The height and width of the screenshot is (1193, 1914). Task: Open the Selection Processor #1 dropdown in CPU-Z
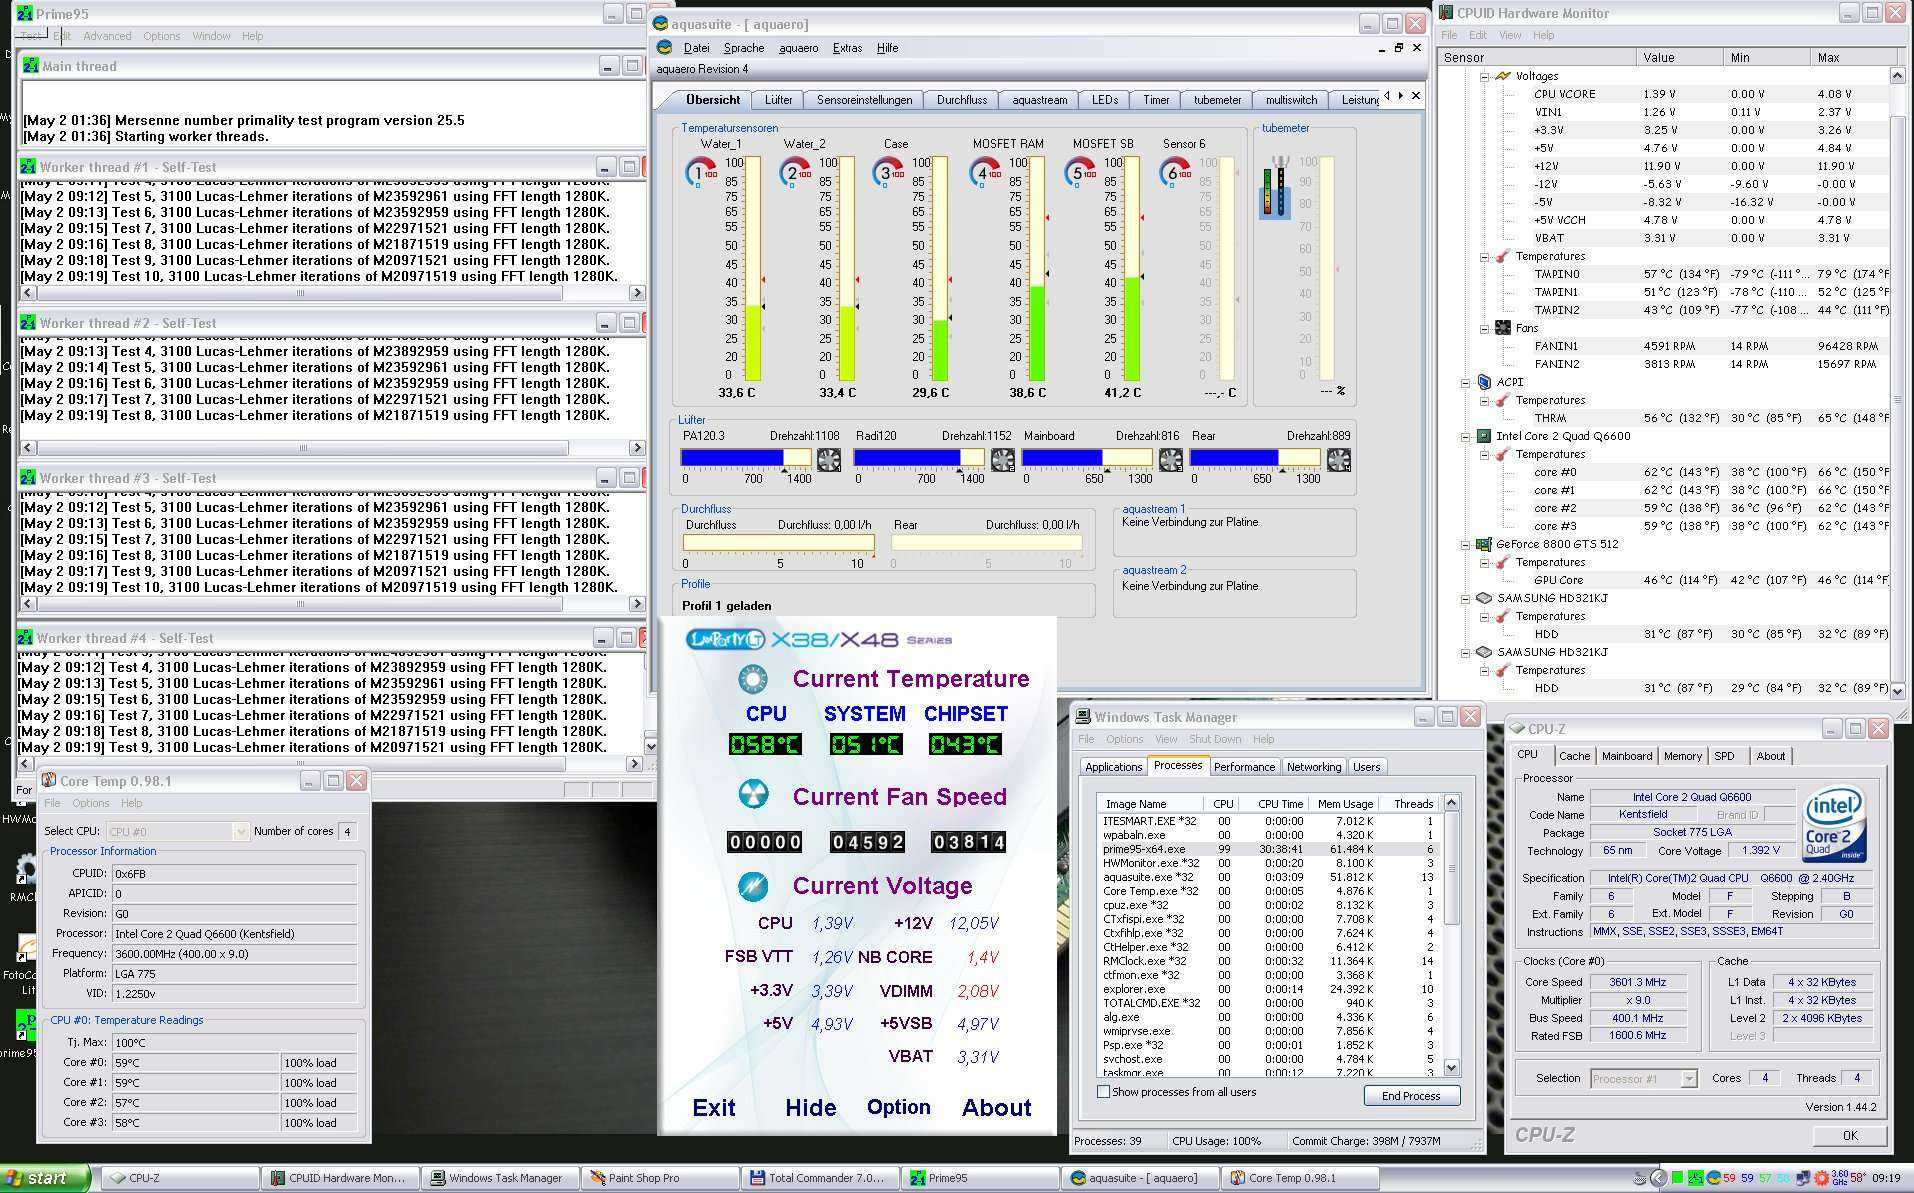[1689, 1078]
